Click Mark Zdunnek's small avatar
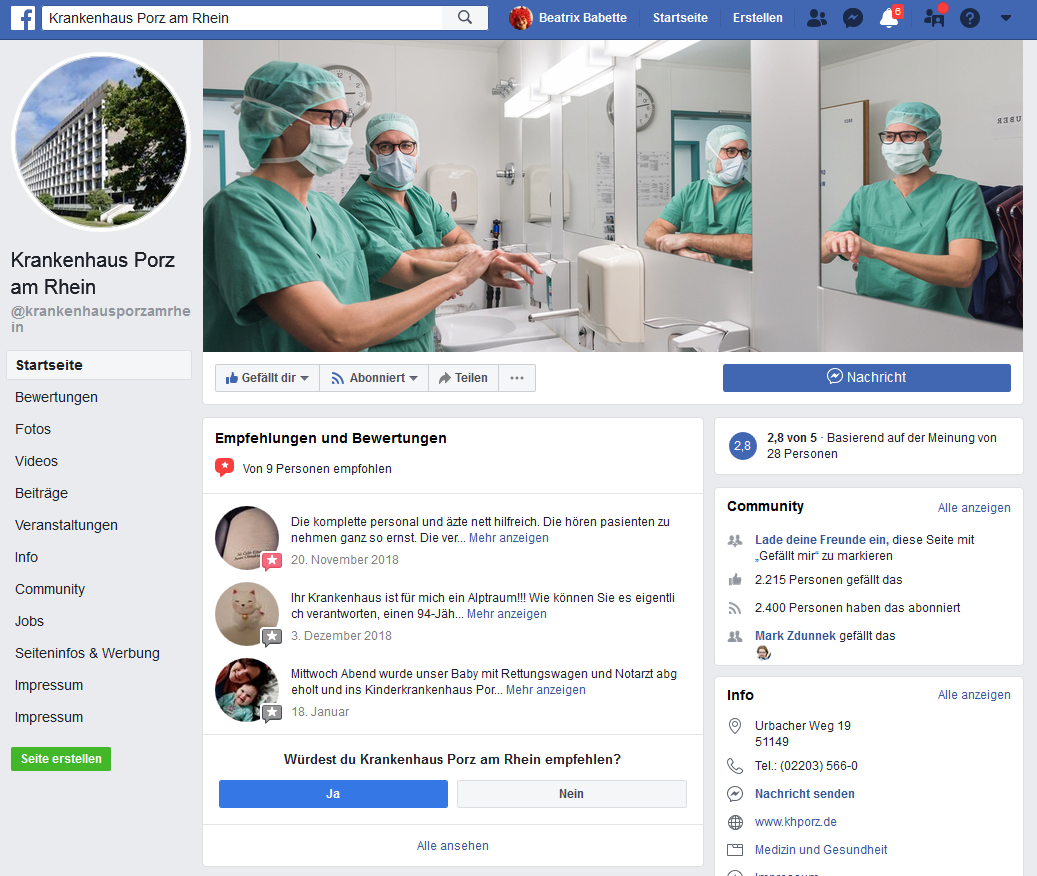Viewport: 1037px width, 876px height. click(763, 653)
